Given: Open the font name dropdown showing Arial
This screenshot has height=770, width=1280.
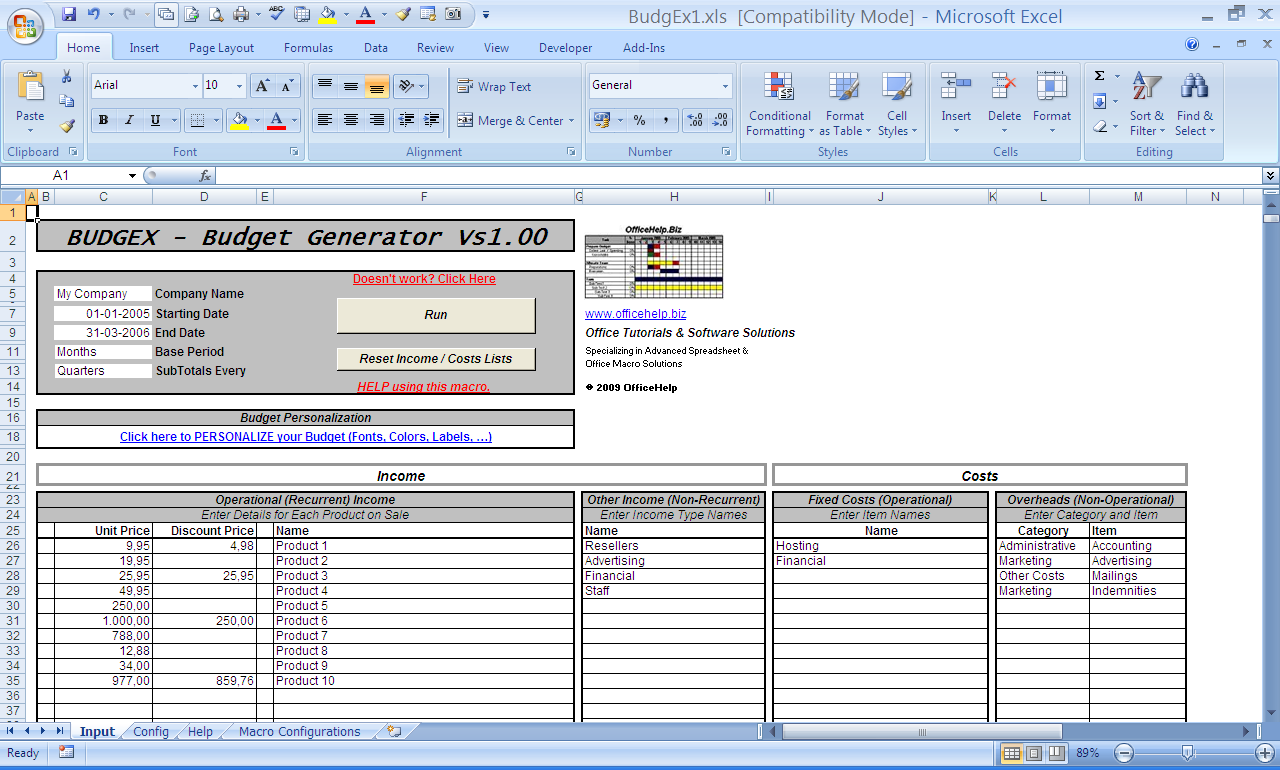Looking at the screenshot, I should [x=195, y=86].
